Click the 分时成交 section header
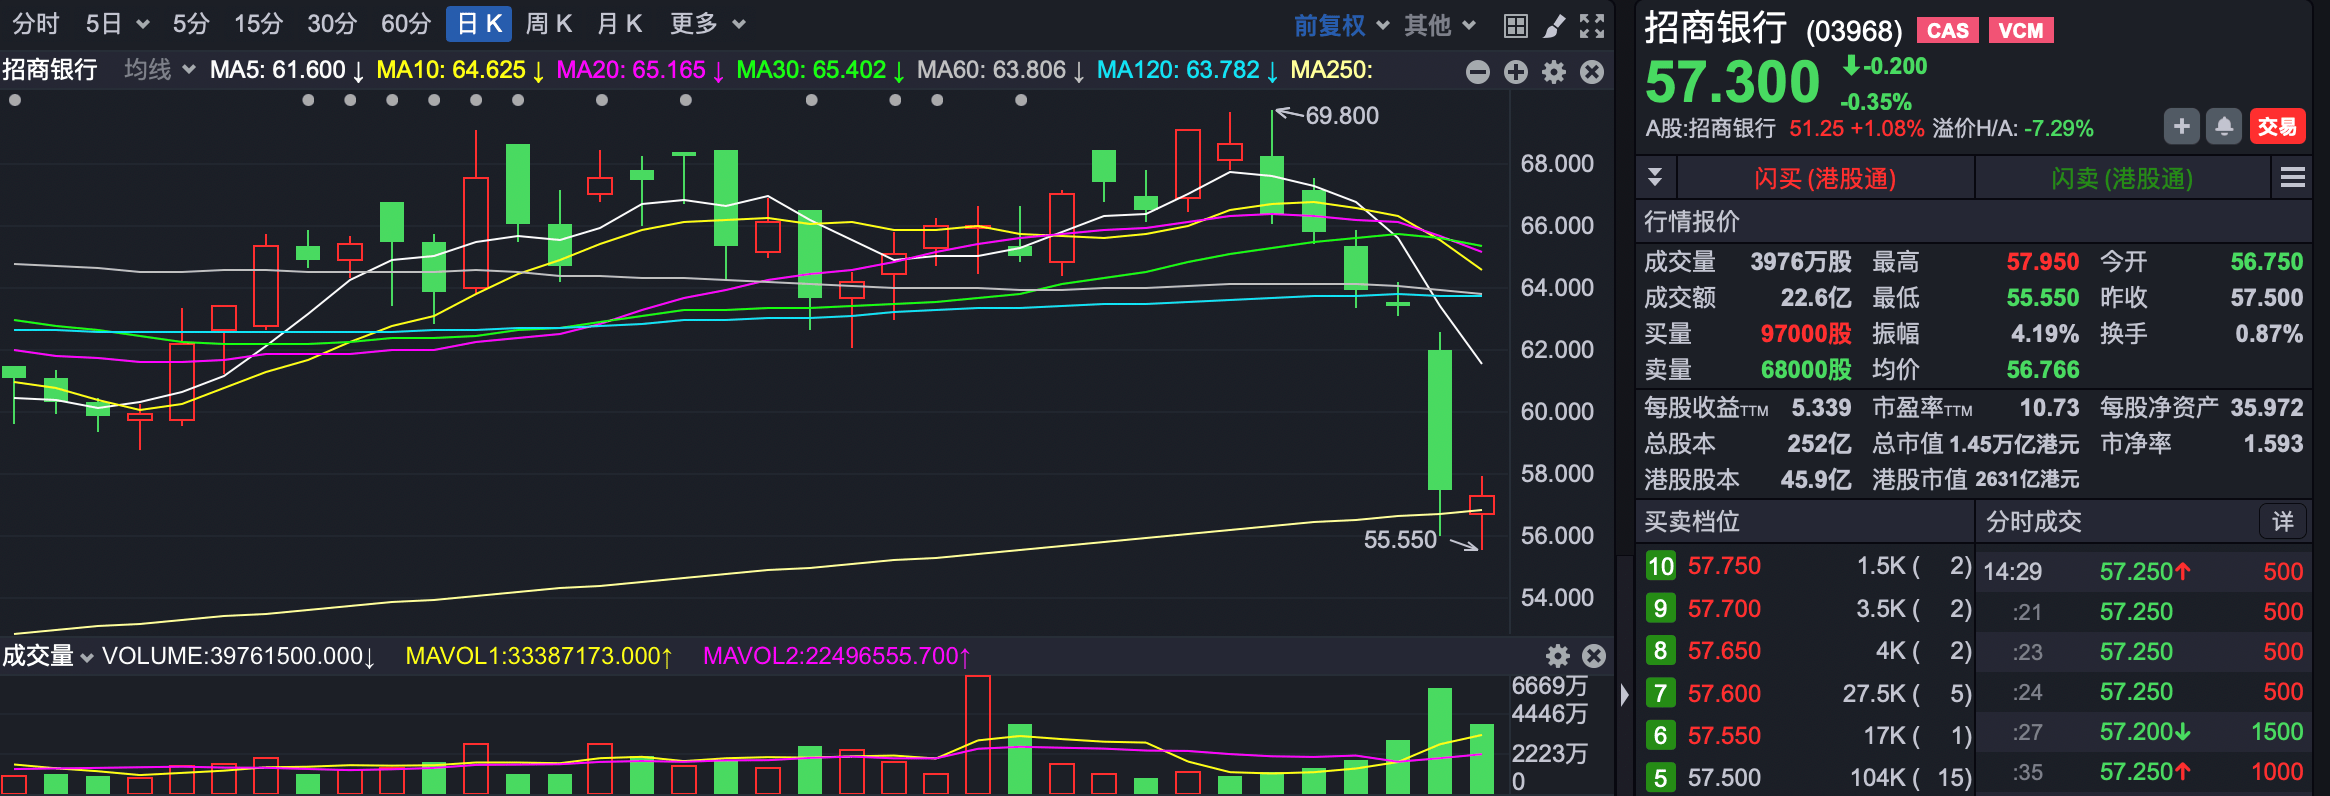The image size is (2330, 796). pos(2033,521)
